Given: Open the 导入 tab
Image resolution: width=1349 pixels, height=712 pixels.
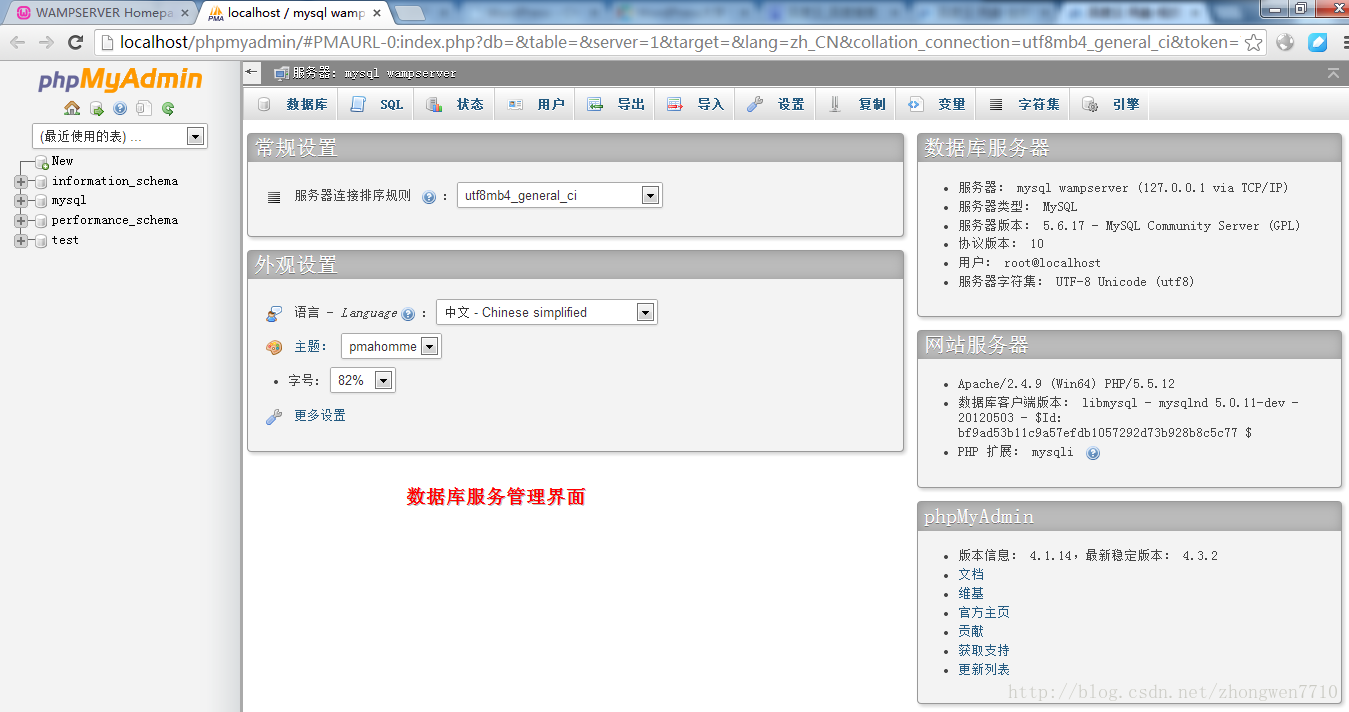Looking at the screenshot, I should 696,104.
